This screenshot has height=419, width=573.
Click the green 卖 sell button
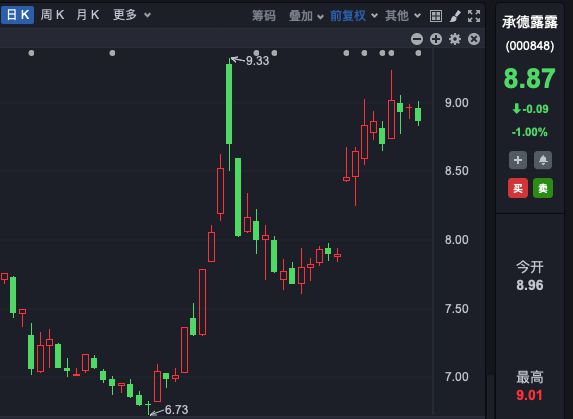(x=543, y=188)
